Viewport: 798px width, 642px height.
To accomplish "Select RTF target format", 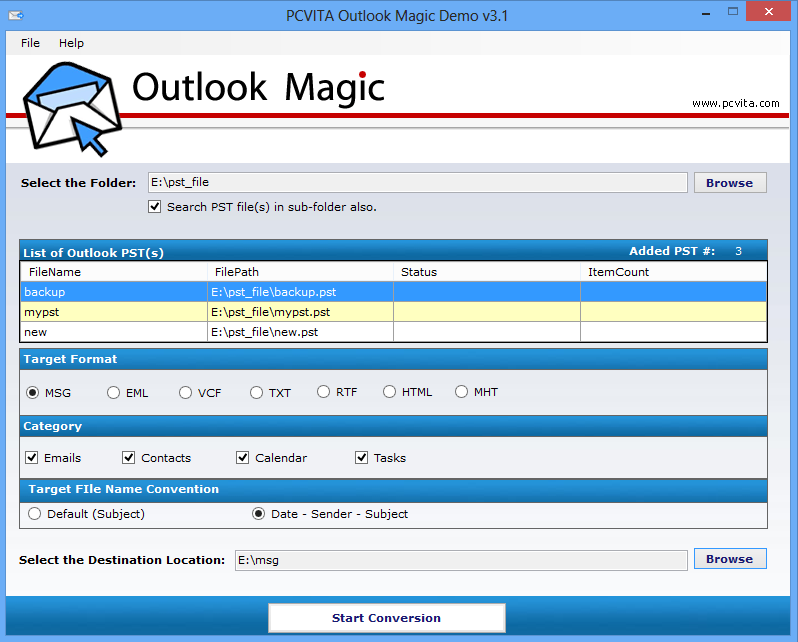I will (x=323, y=392).
